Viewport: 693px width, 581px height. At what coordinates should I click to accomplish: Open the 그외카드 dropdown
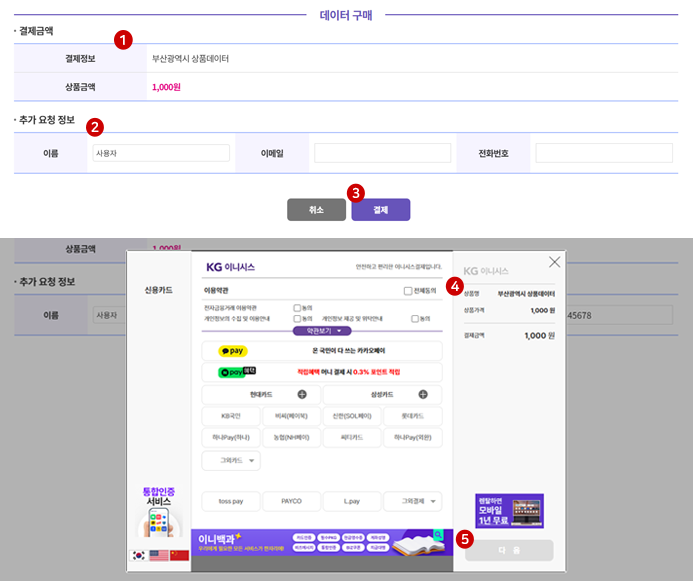pos(231,460)
